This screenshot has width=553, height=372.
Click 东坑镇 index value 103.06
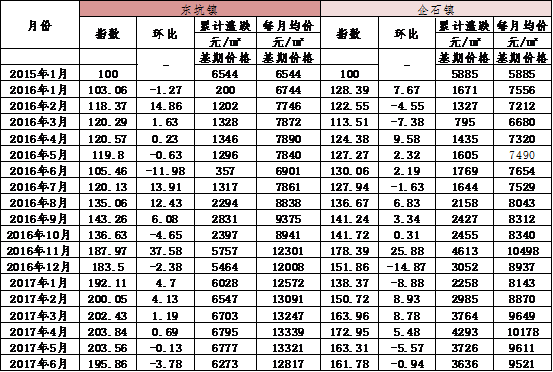[x=108, y=90]
